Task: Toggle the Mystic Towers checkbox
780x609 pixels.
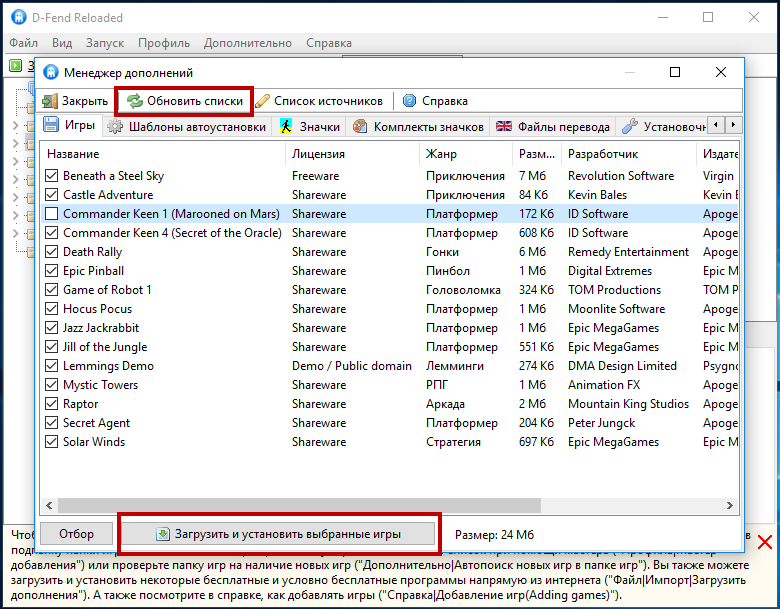Action: tap(51, 385)
